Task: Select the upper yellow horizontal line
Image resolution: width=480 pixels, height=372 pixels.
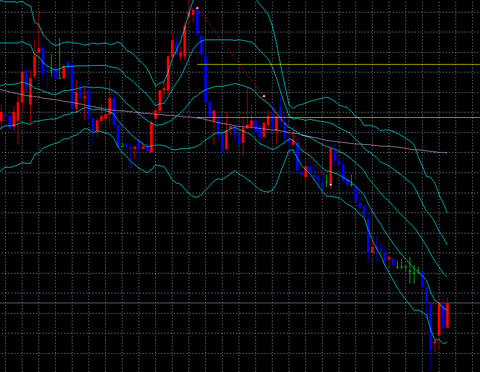Action: pyautogui.click(x=338, y=65)
